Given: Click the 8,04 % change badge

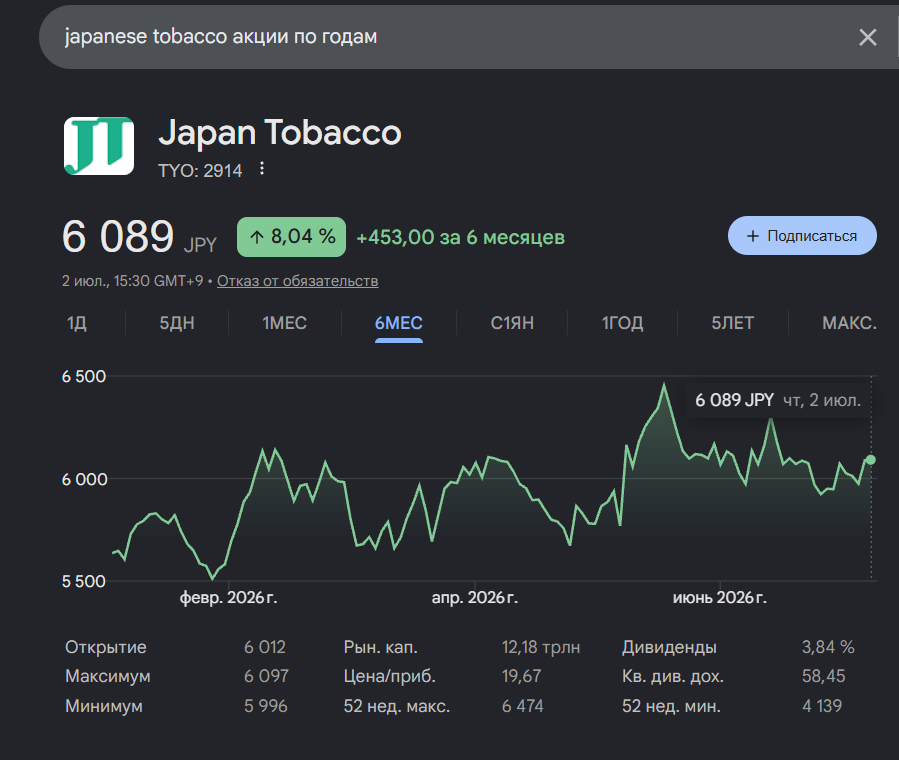Looking at the screenshot, I should pyautogui.click(x=291, y=236).
